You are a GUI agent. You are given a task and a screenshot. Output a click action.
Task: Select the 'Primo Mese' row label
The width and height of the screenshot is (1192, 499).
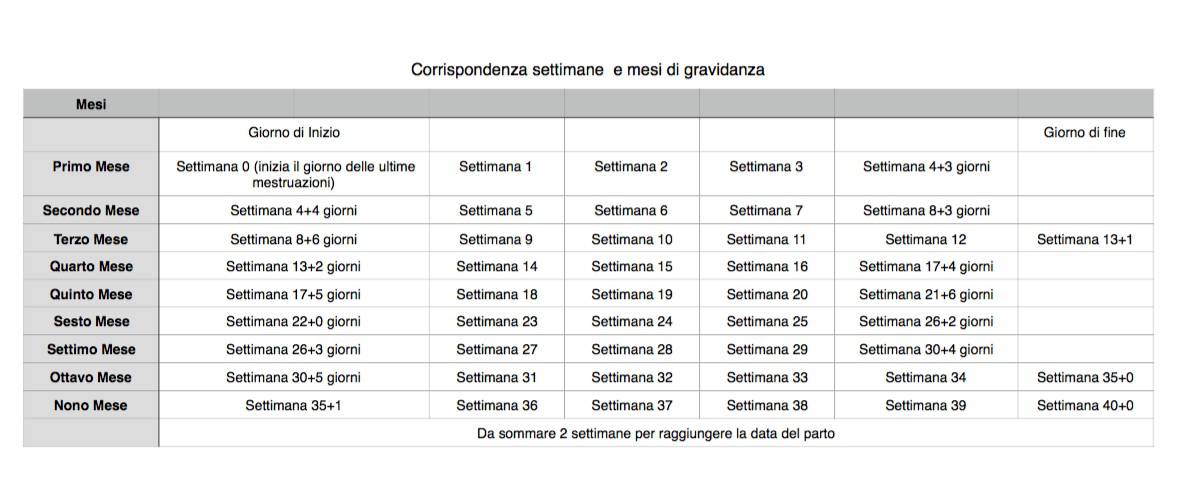[91, 167]
